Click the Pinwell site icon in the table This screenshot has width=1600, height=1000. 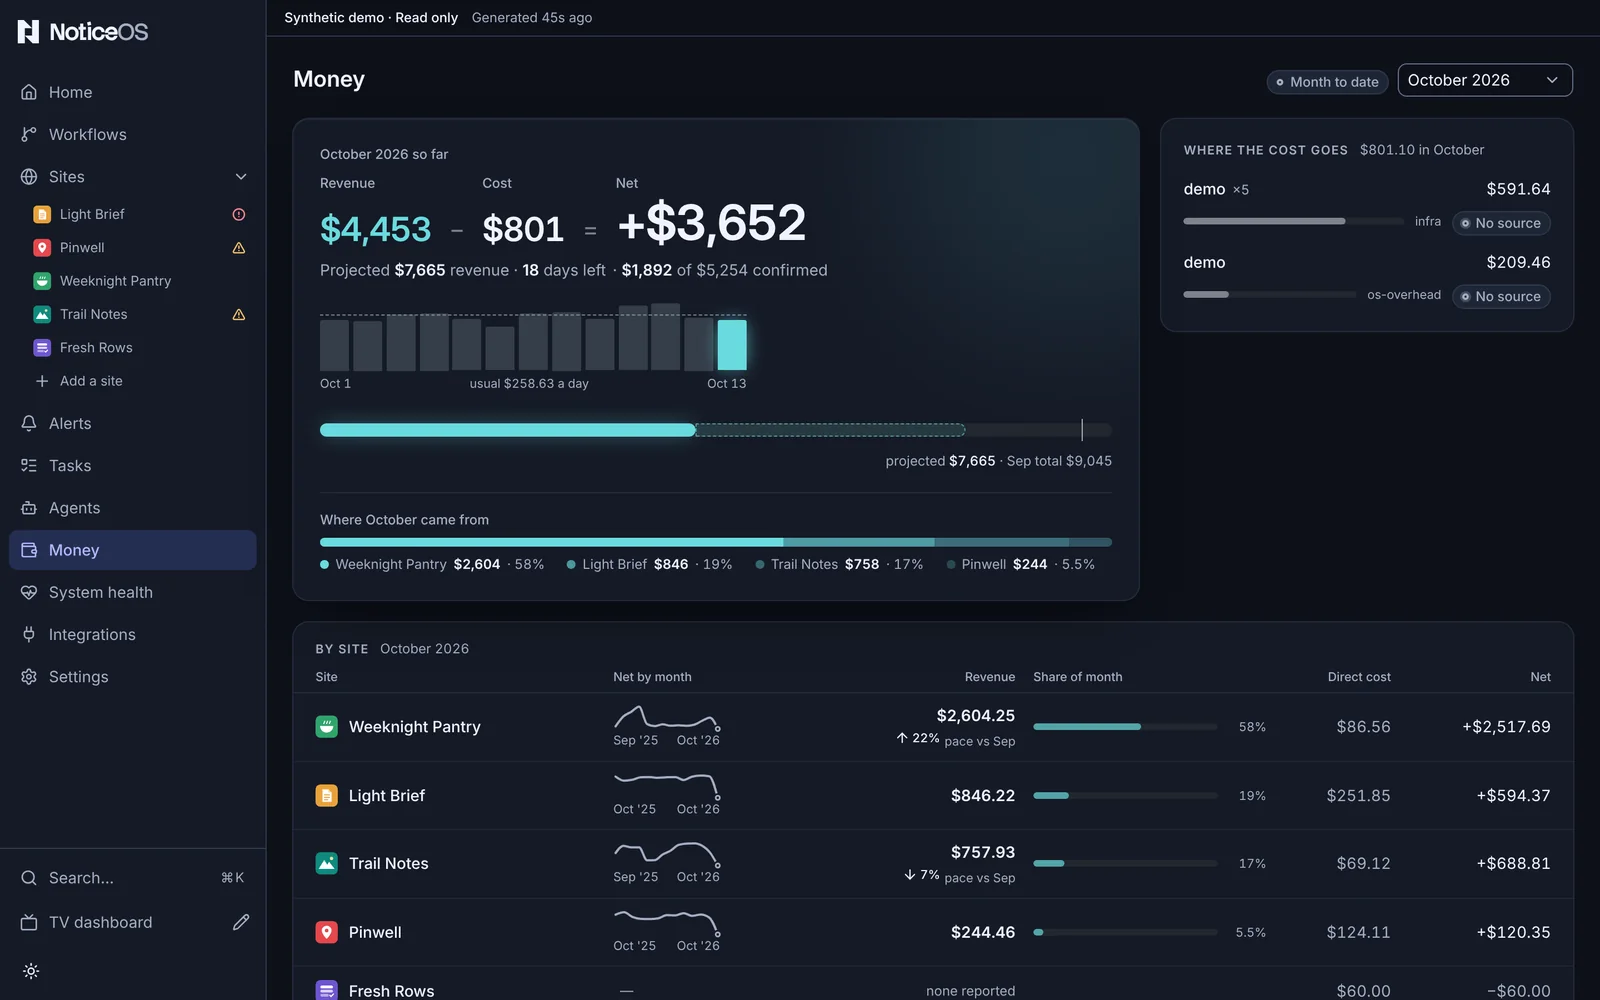(326, 932)
